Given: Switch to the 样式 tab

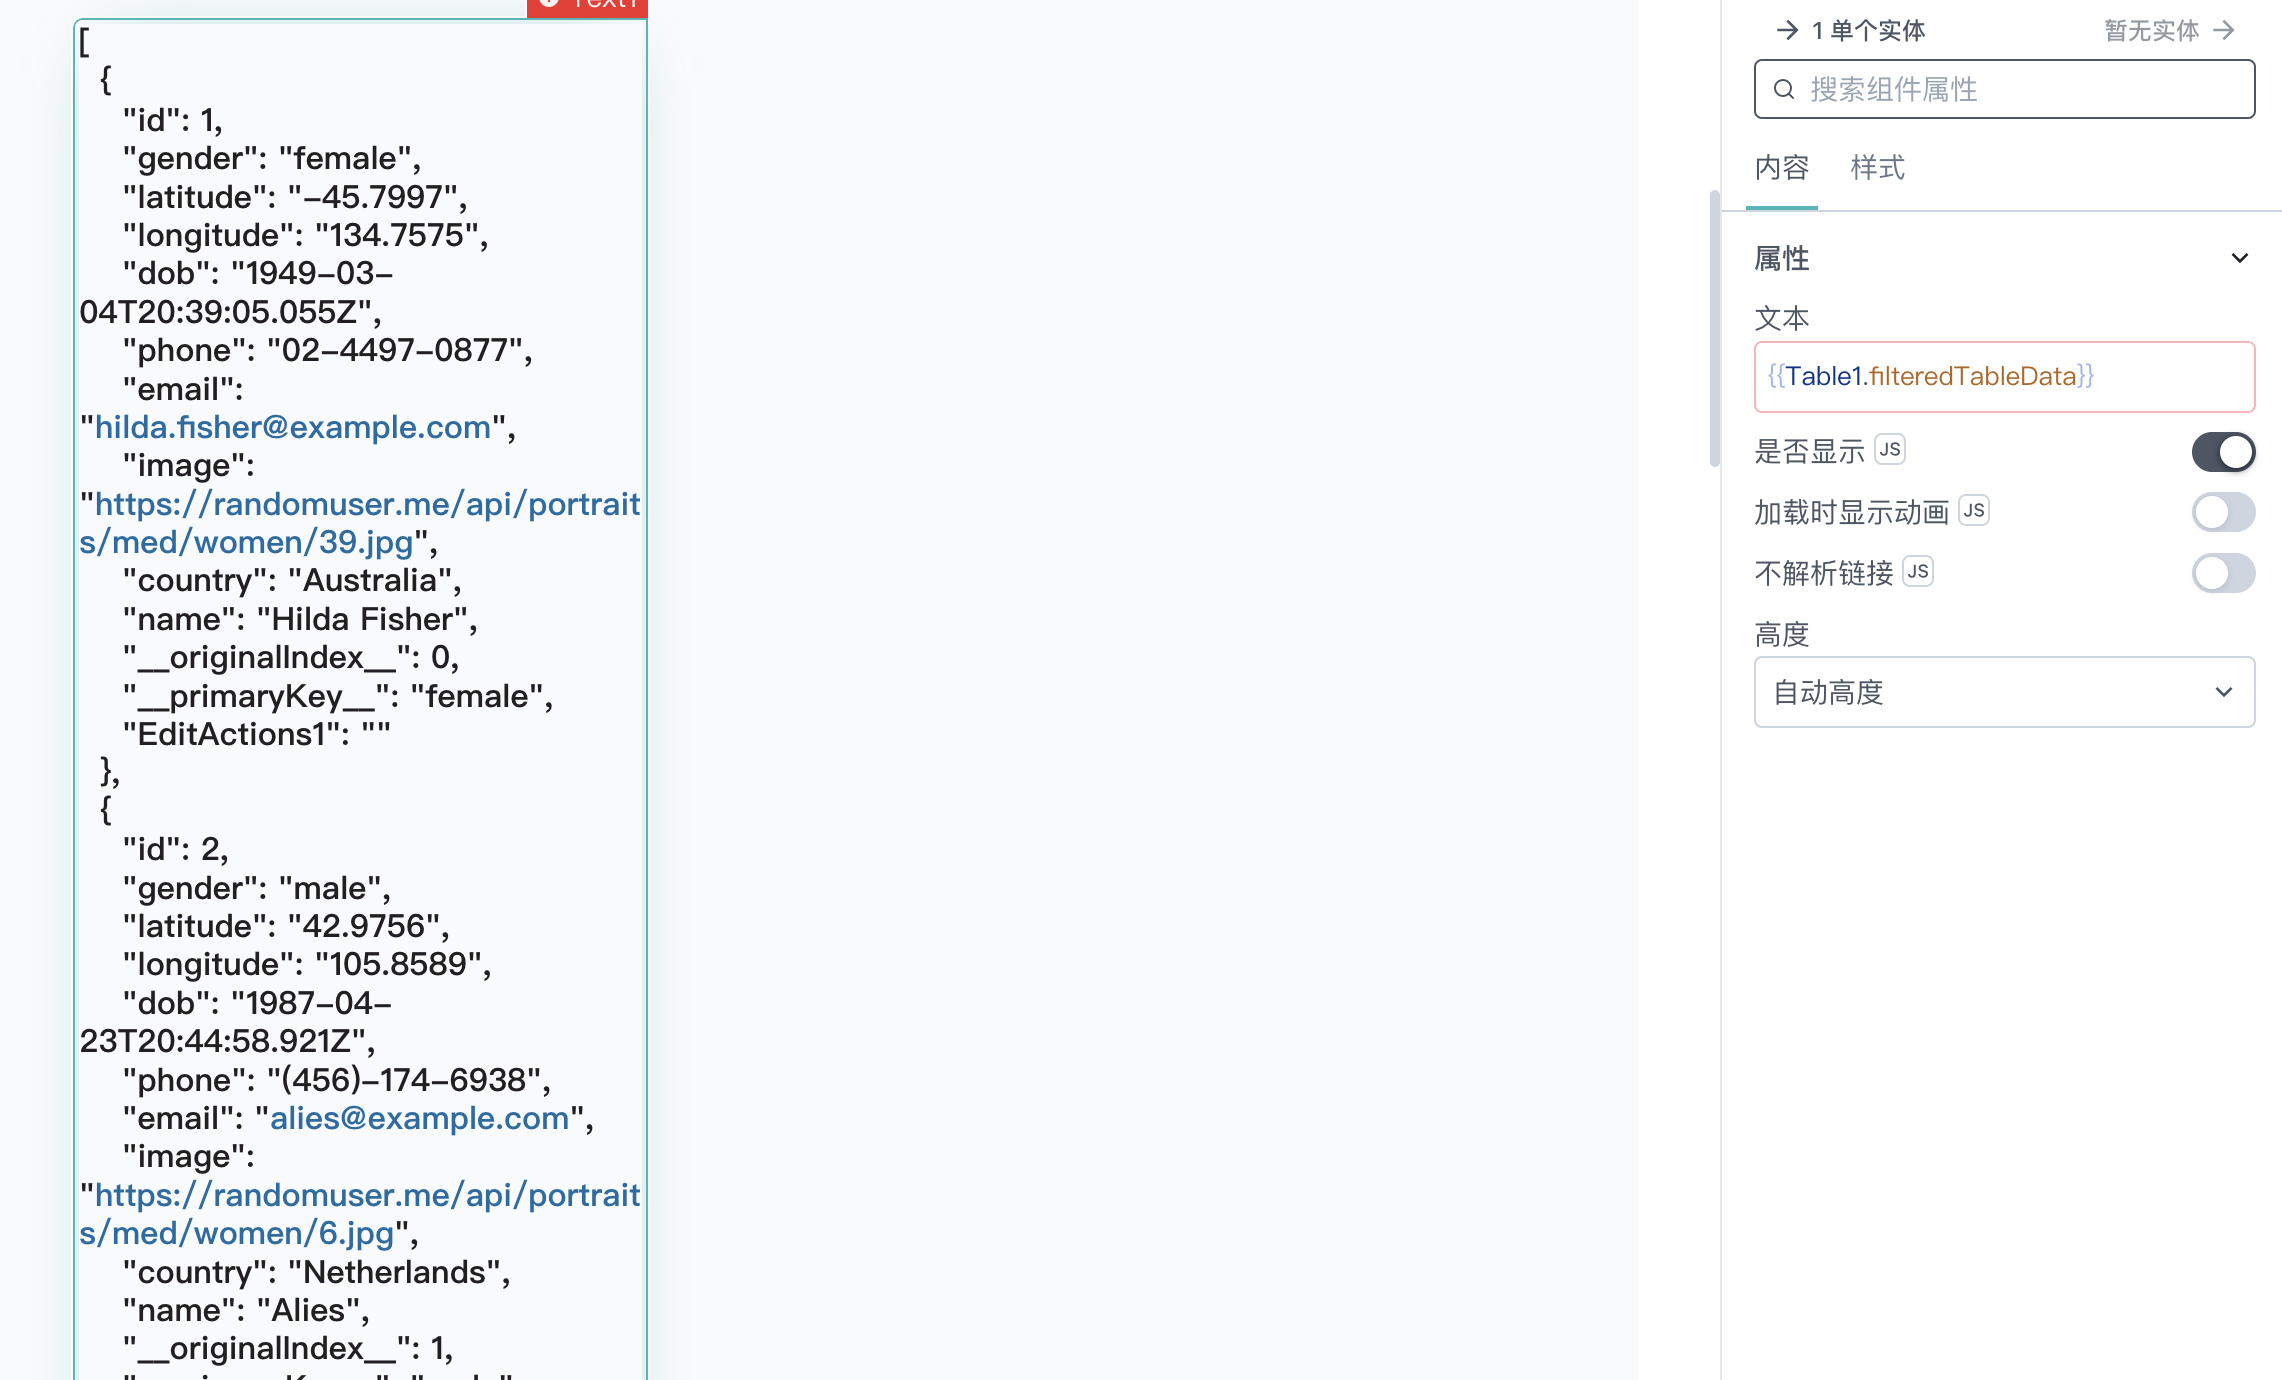Looking at the screenshot, I should click(1877, 168).
